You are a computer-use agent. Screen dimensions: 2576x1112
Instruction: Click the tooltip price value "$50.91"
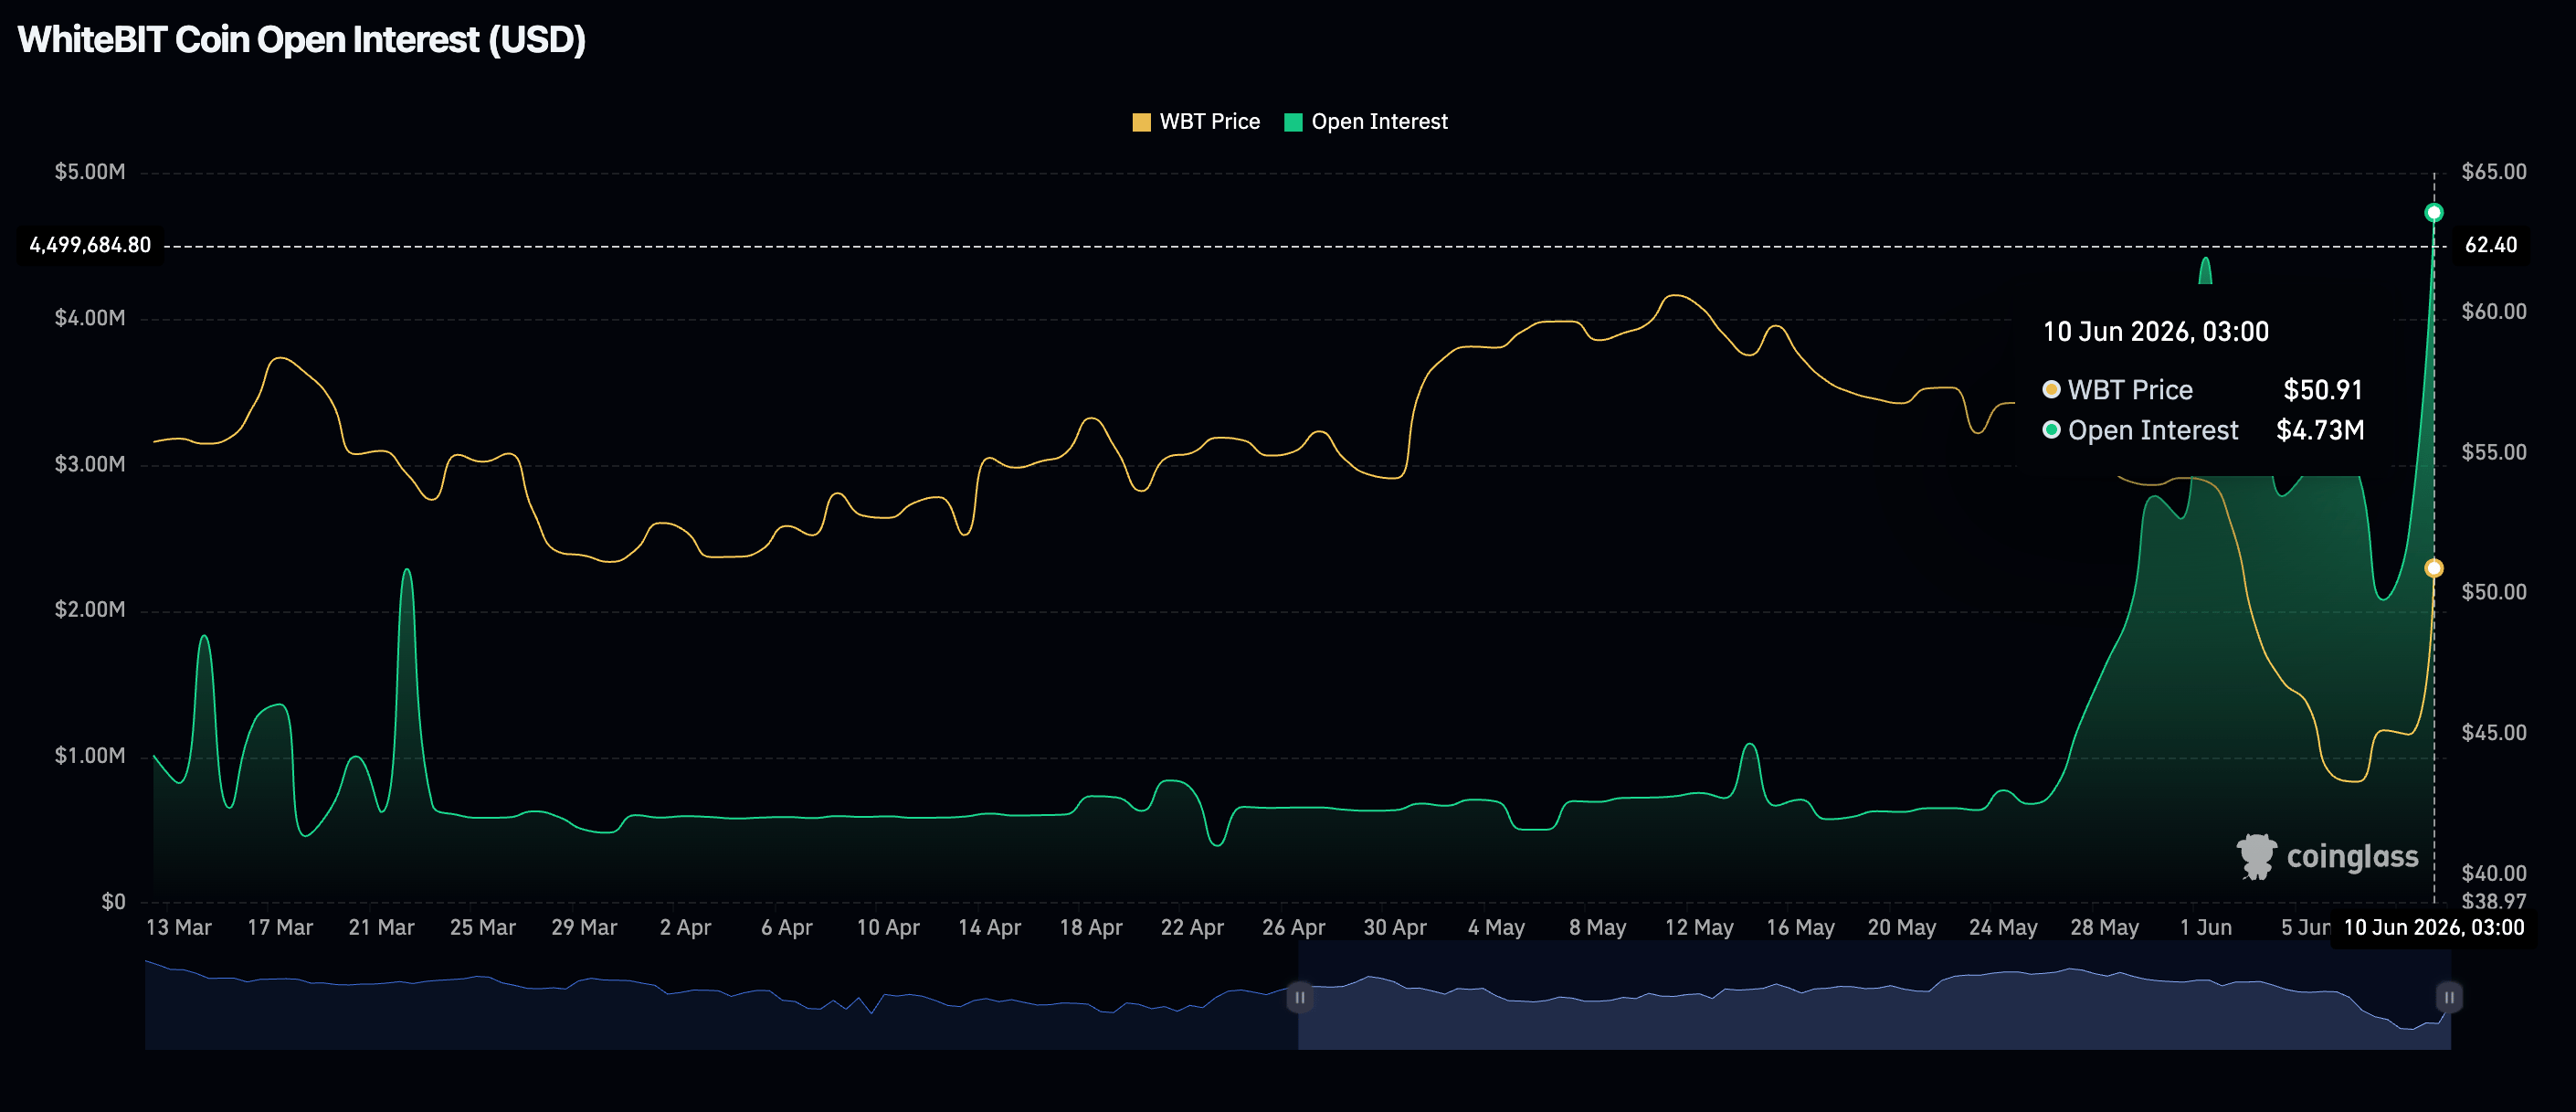click(2323, 389)
